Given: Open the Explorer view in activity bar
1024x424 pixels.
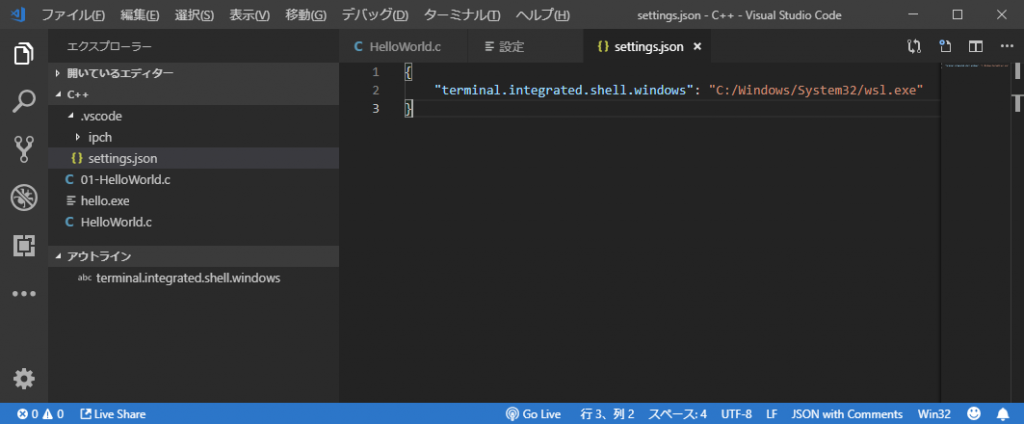Looking at the screenshot, I should pyautogui.click(x=24, y=54).
